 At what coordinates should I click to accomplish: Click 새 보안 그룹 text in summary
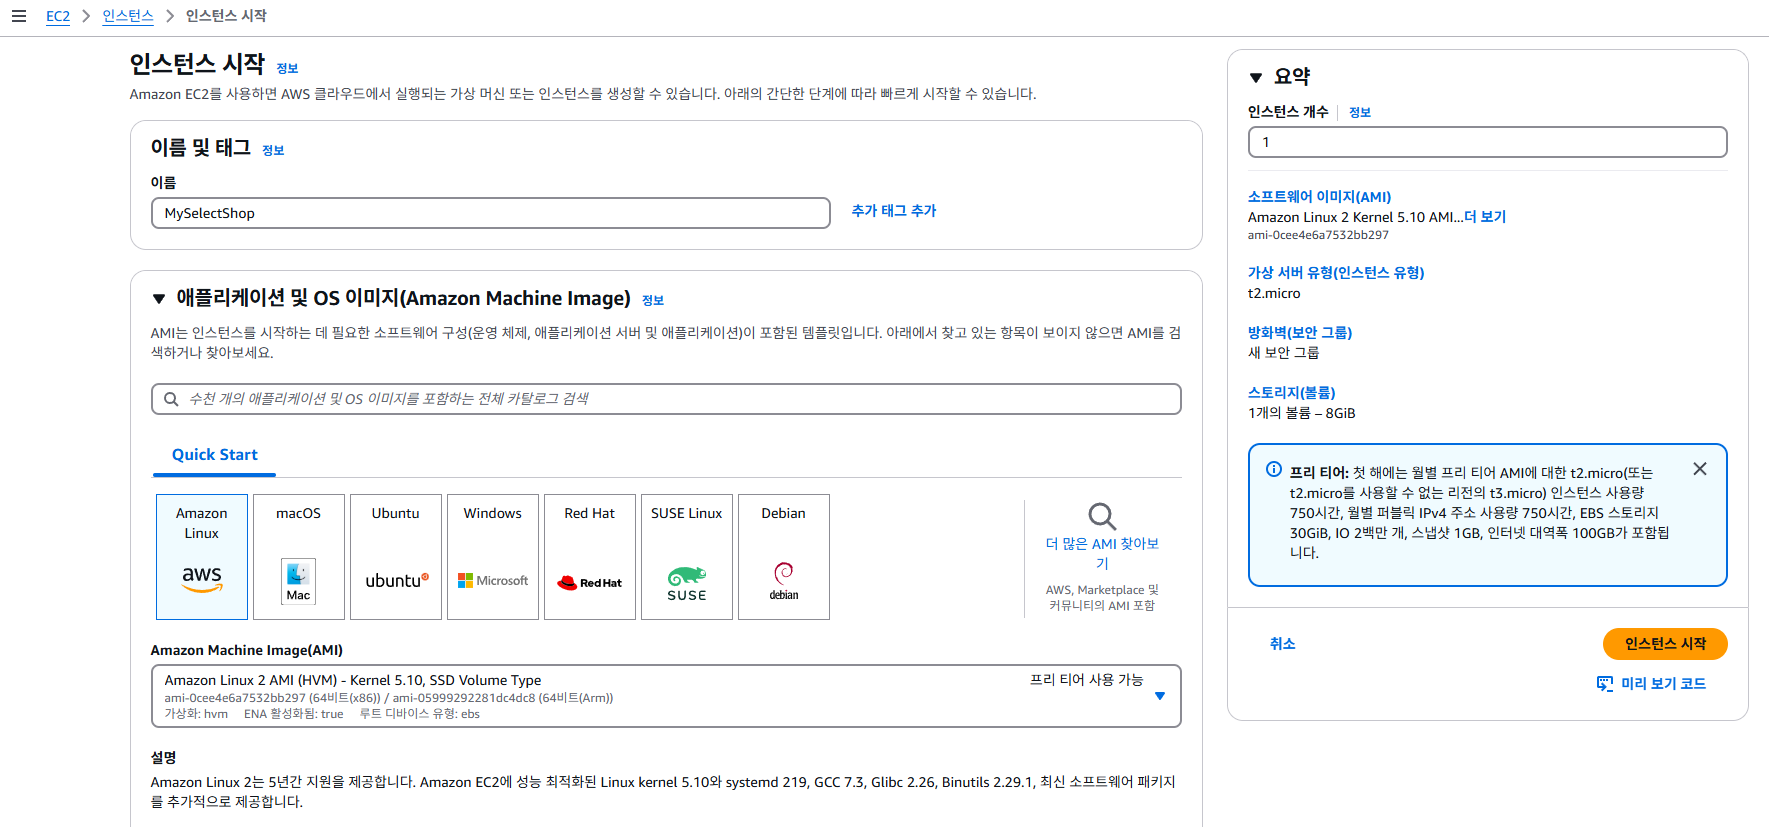1283,353
